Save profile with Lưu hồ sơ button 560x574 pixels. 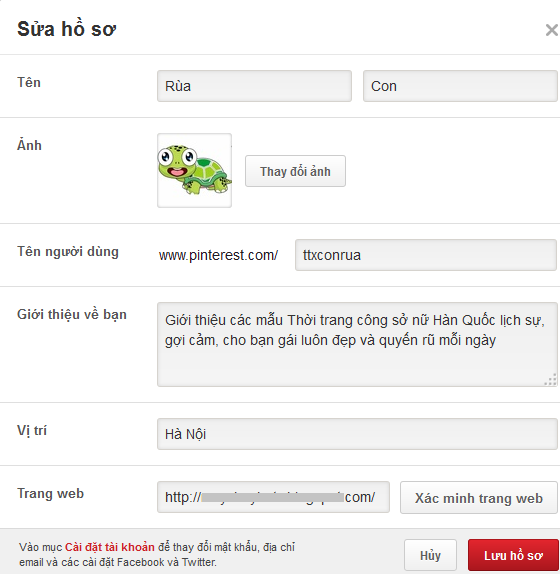tap(513, 555)
